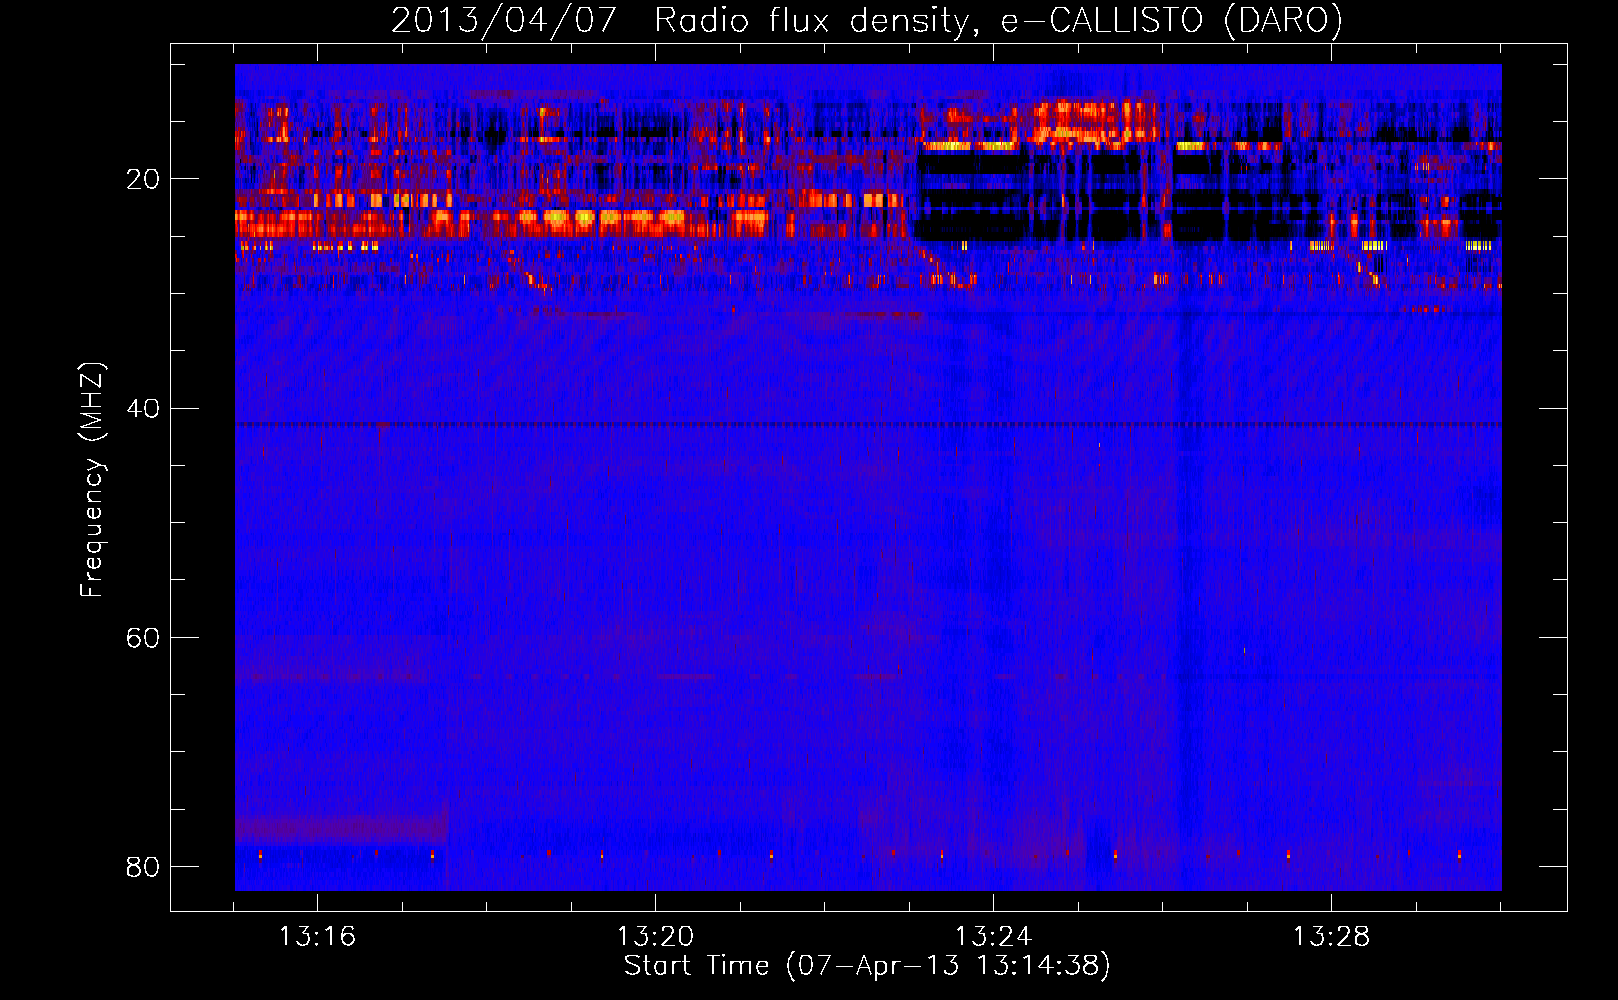
Task: Click the 80 MHz frequency tick label
Action: [142, 867]
